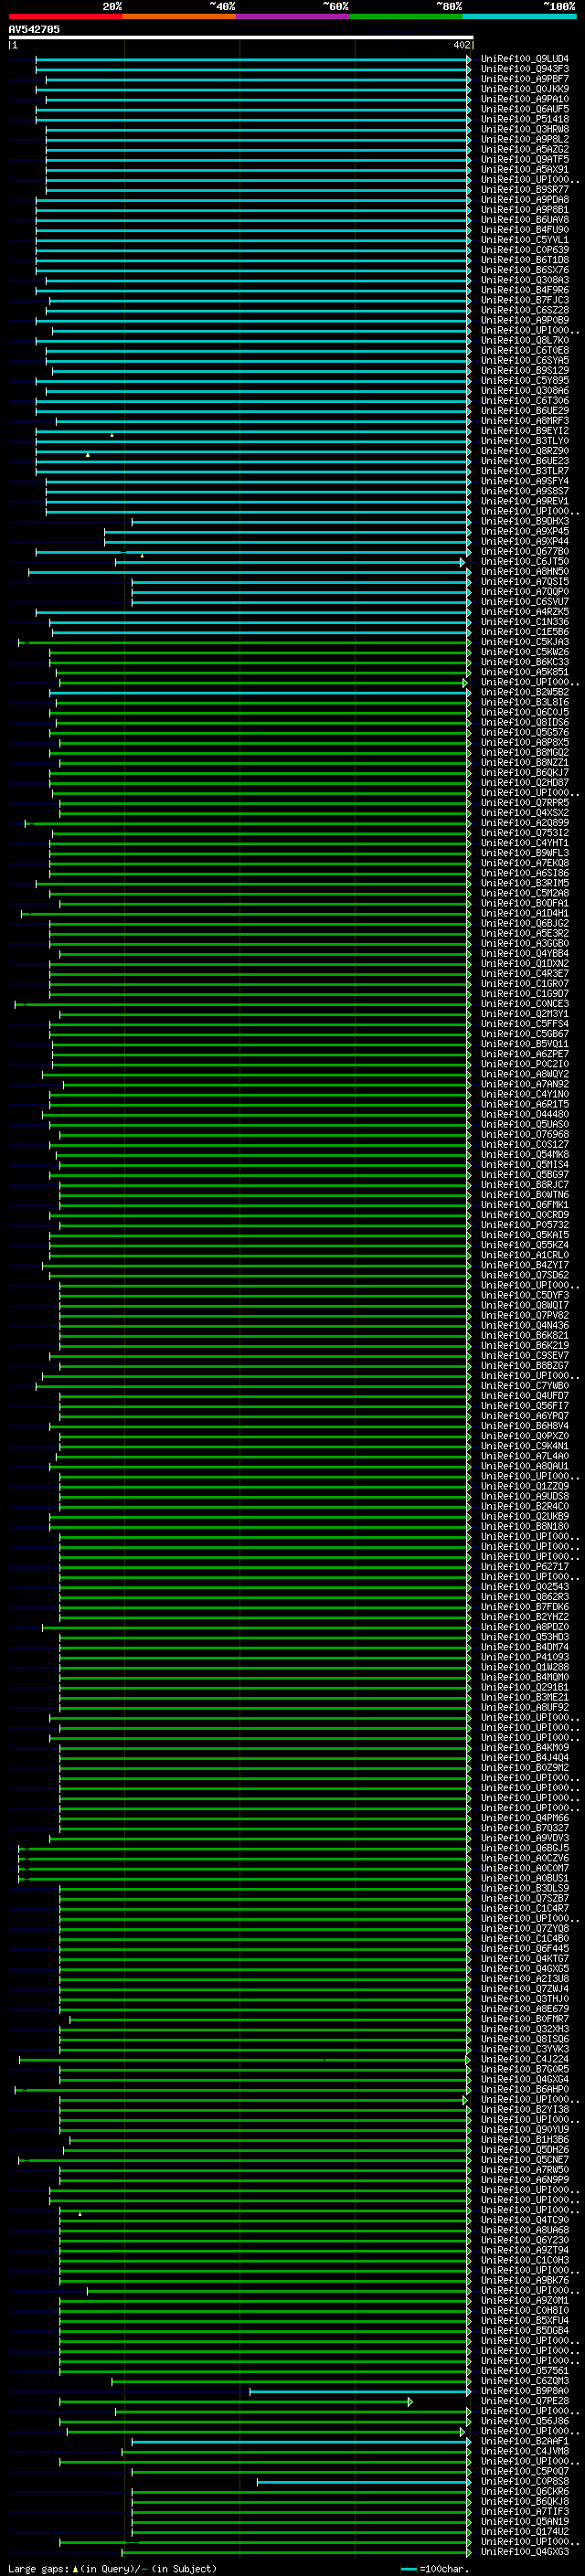This screenshot has height=2576, width=585.
Task: Select label UniRef100_Q677B0
Action: [x=524, y=551]
